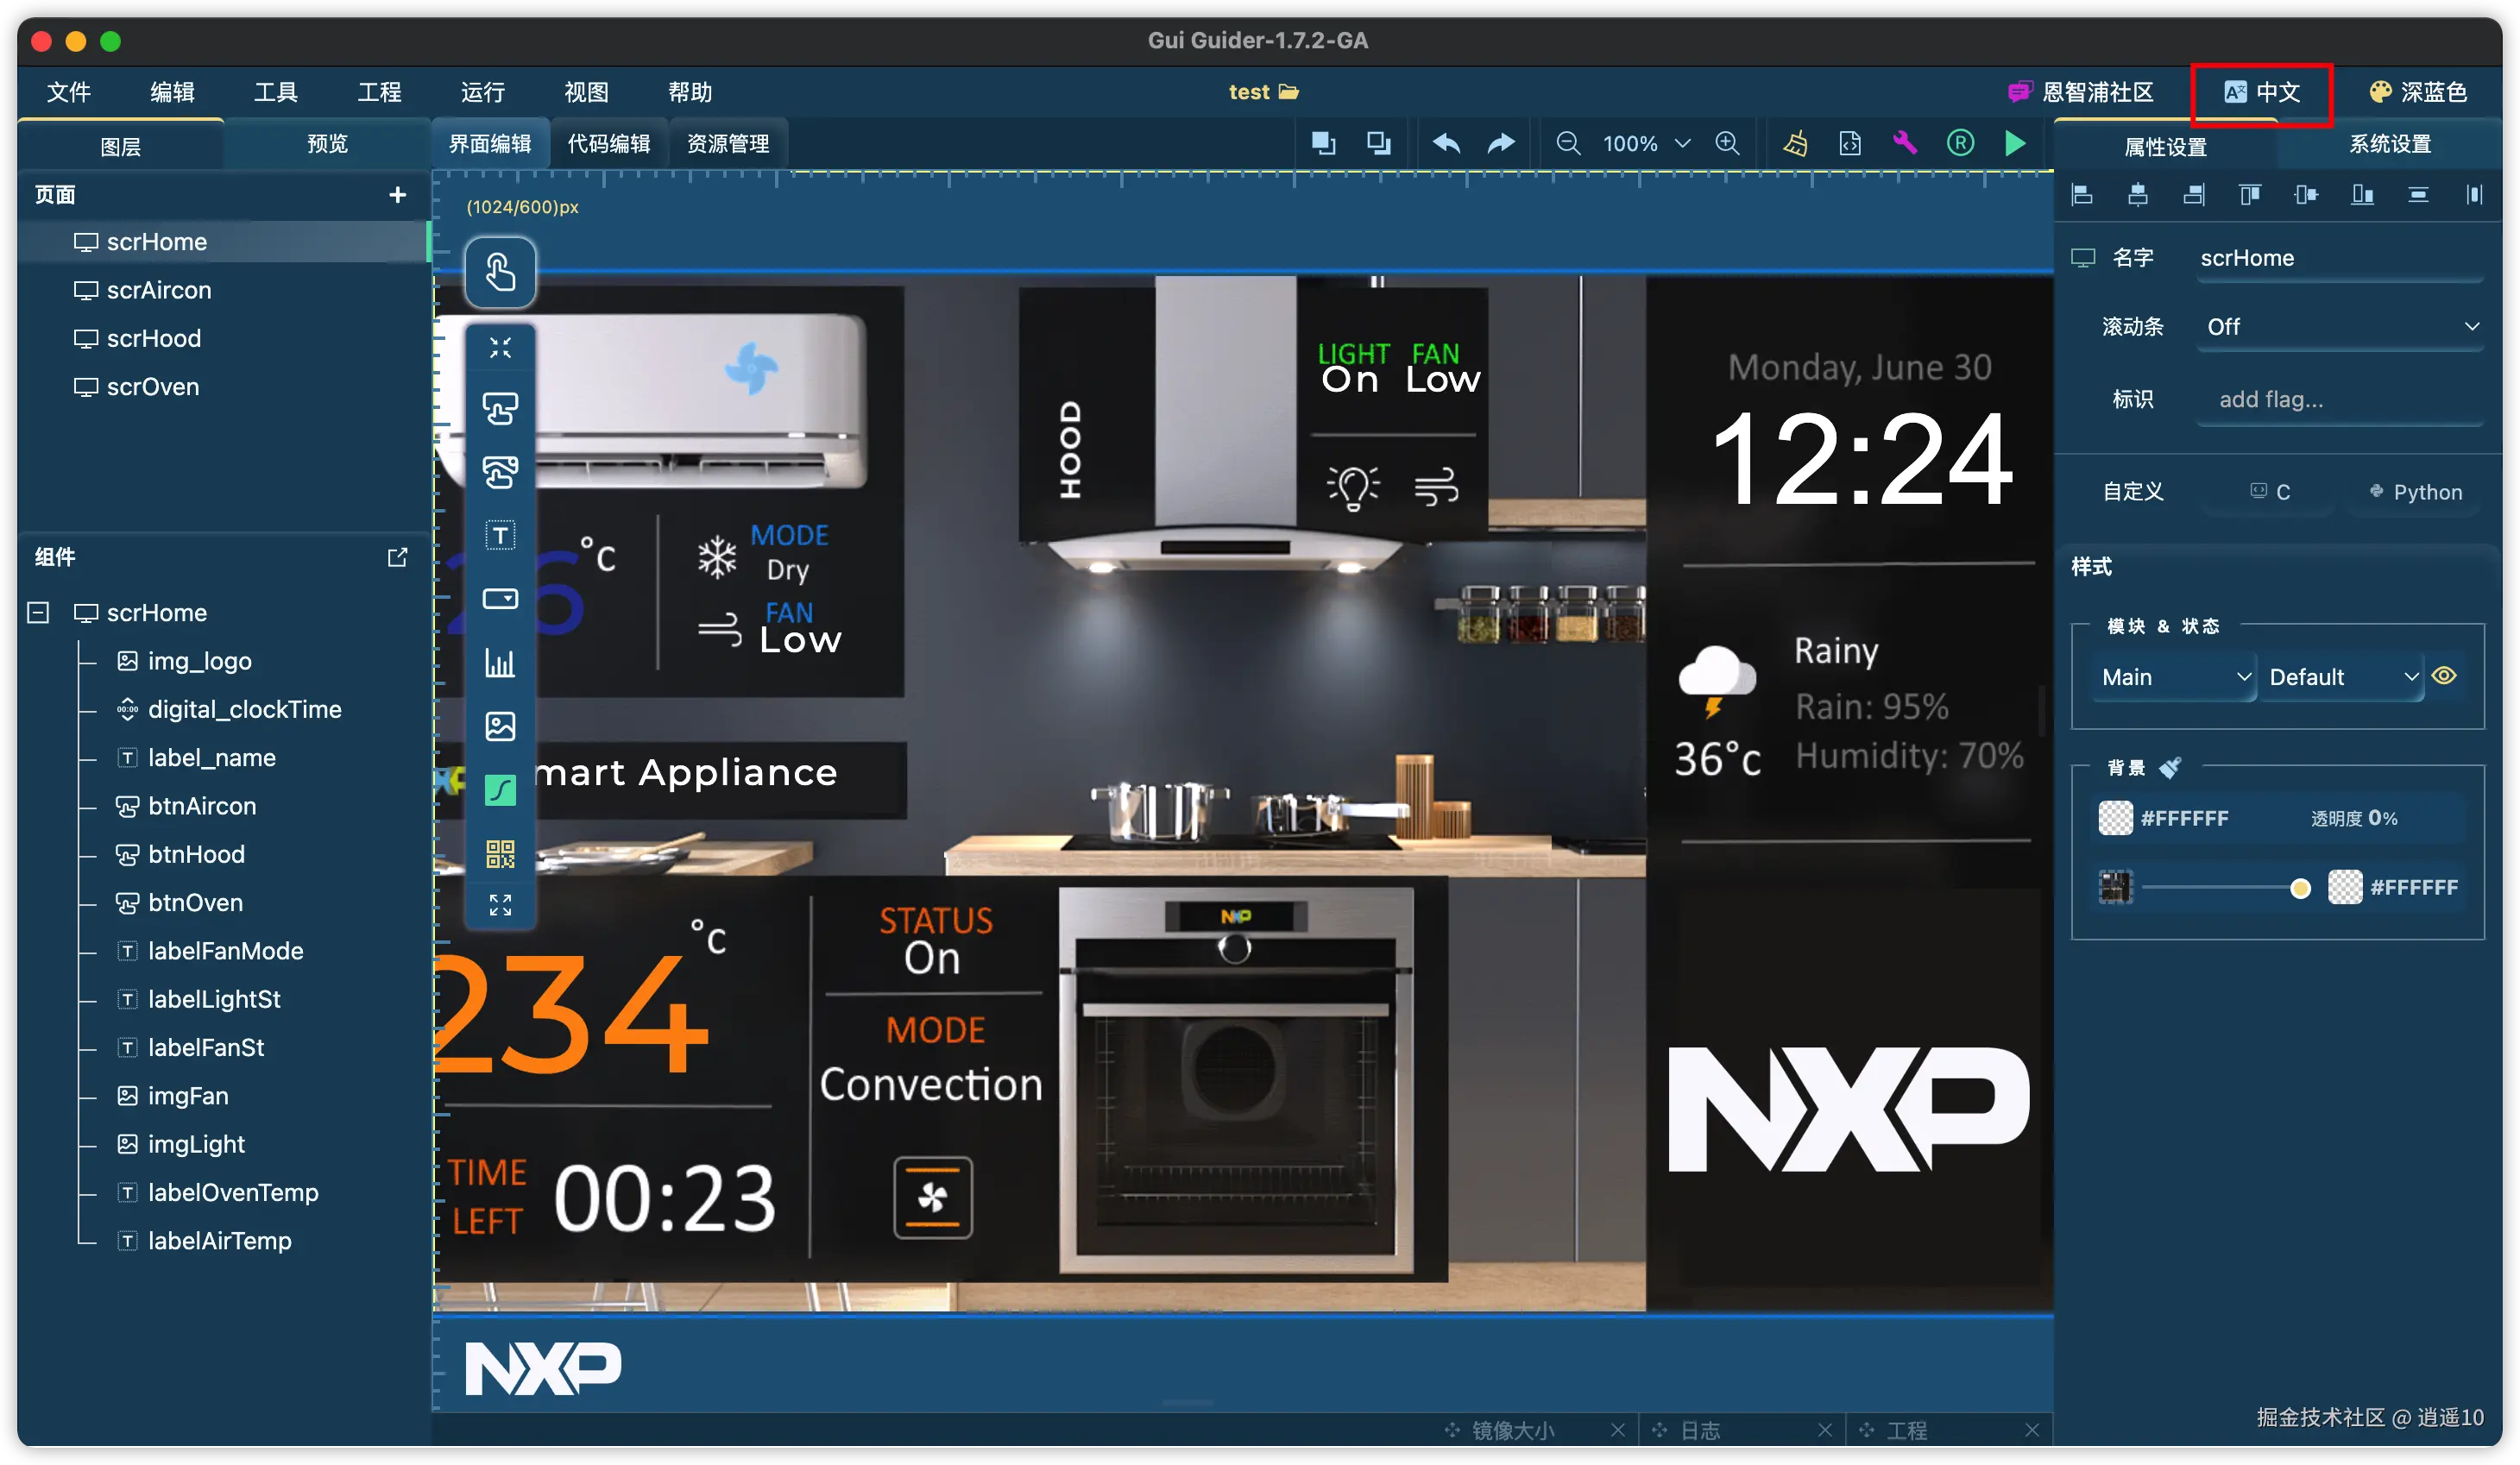Click the pink wrench build icon
Screen dimensions: 2520x1465
coord(1904,143)
